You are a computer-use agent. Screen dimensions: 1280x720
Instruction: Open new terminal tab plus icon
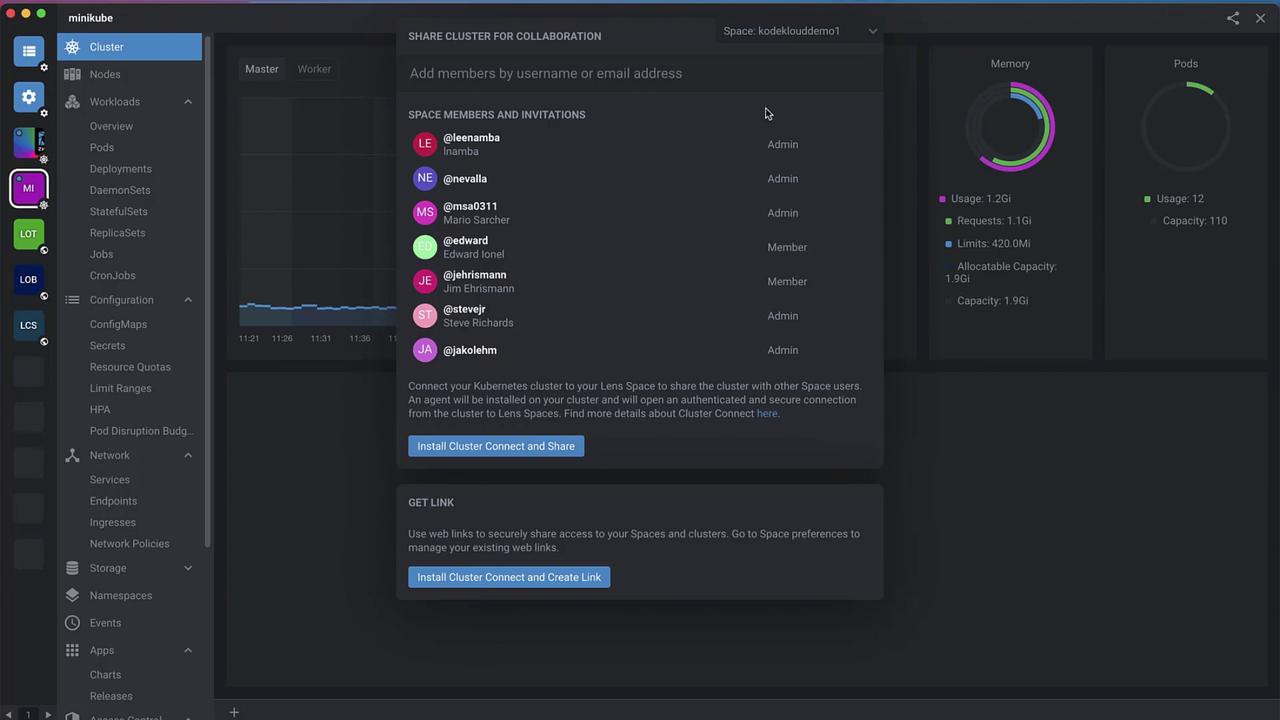pos(234,712)
